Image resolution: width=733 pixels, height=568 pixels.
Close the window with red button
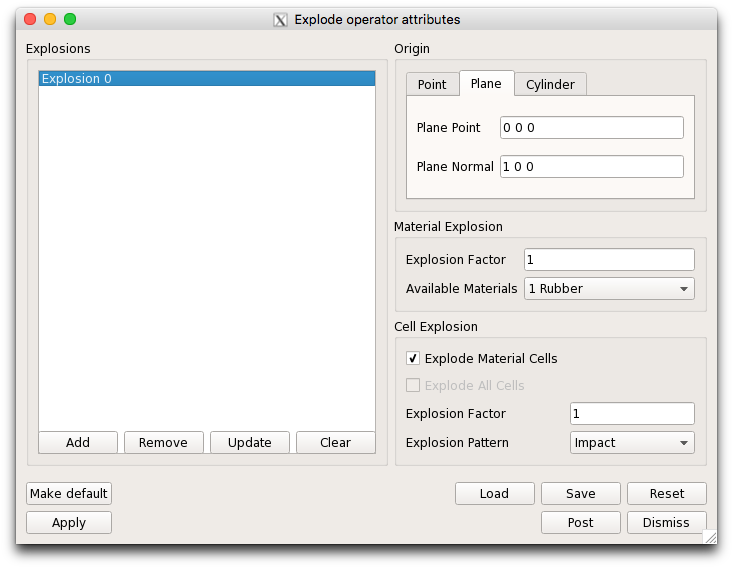30,19
